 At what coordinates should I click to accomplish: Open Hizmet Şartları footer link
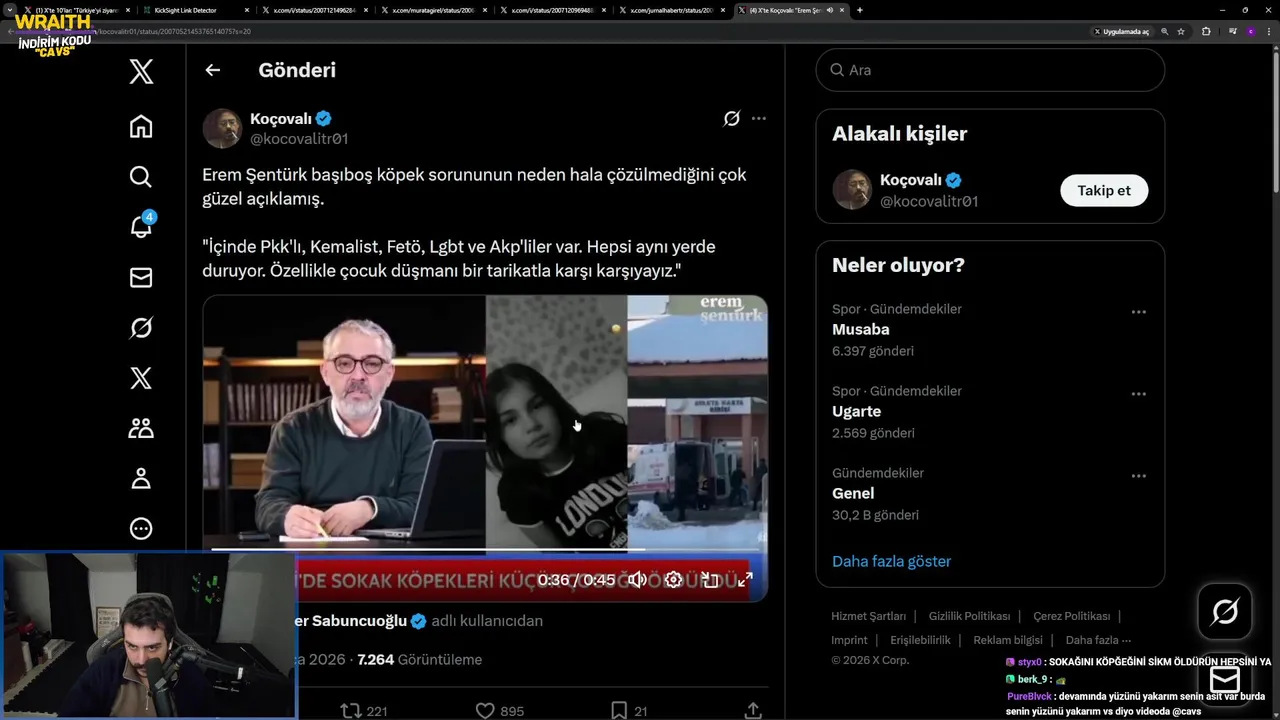pyautogui.click(x=868, y=616)
